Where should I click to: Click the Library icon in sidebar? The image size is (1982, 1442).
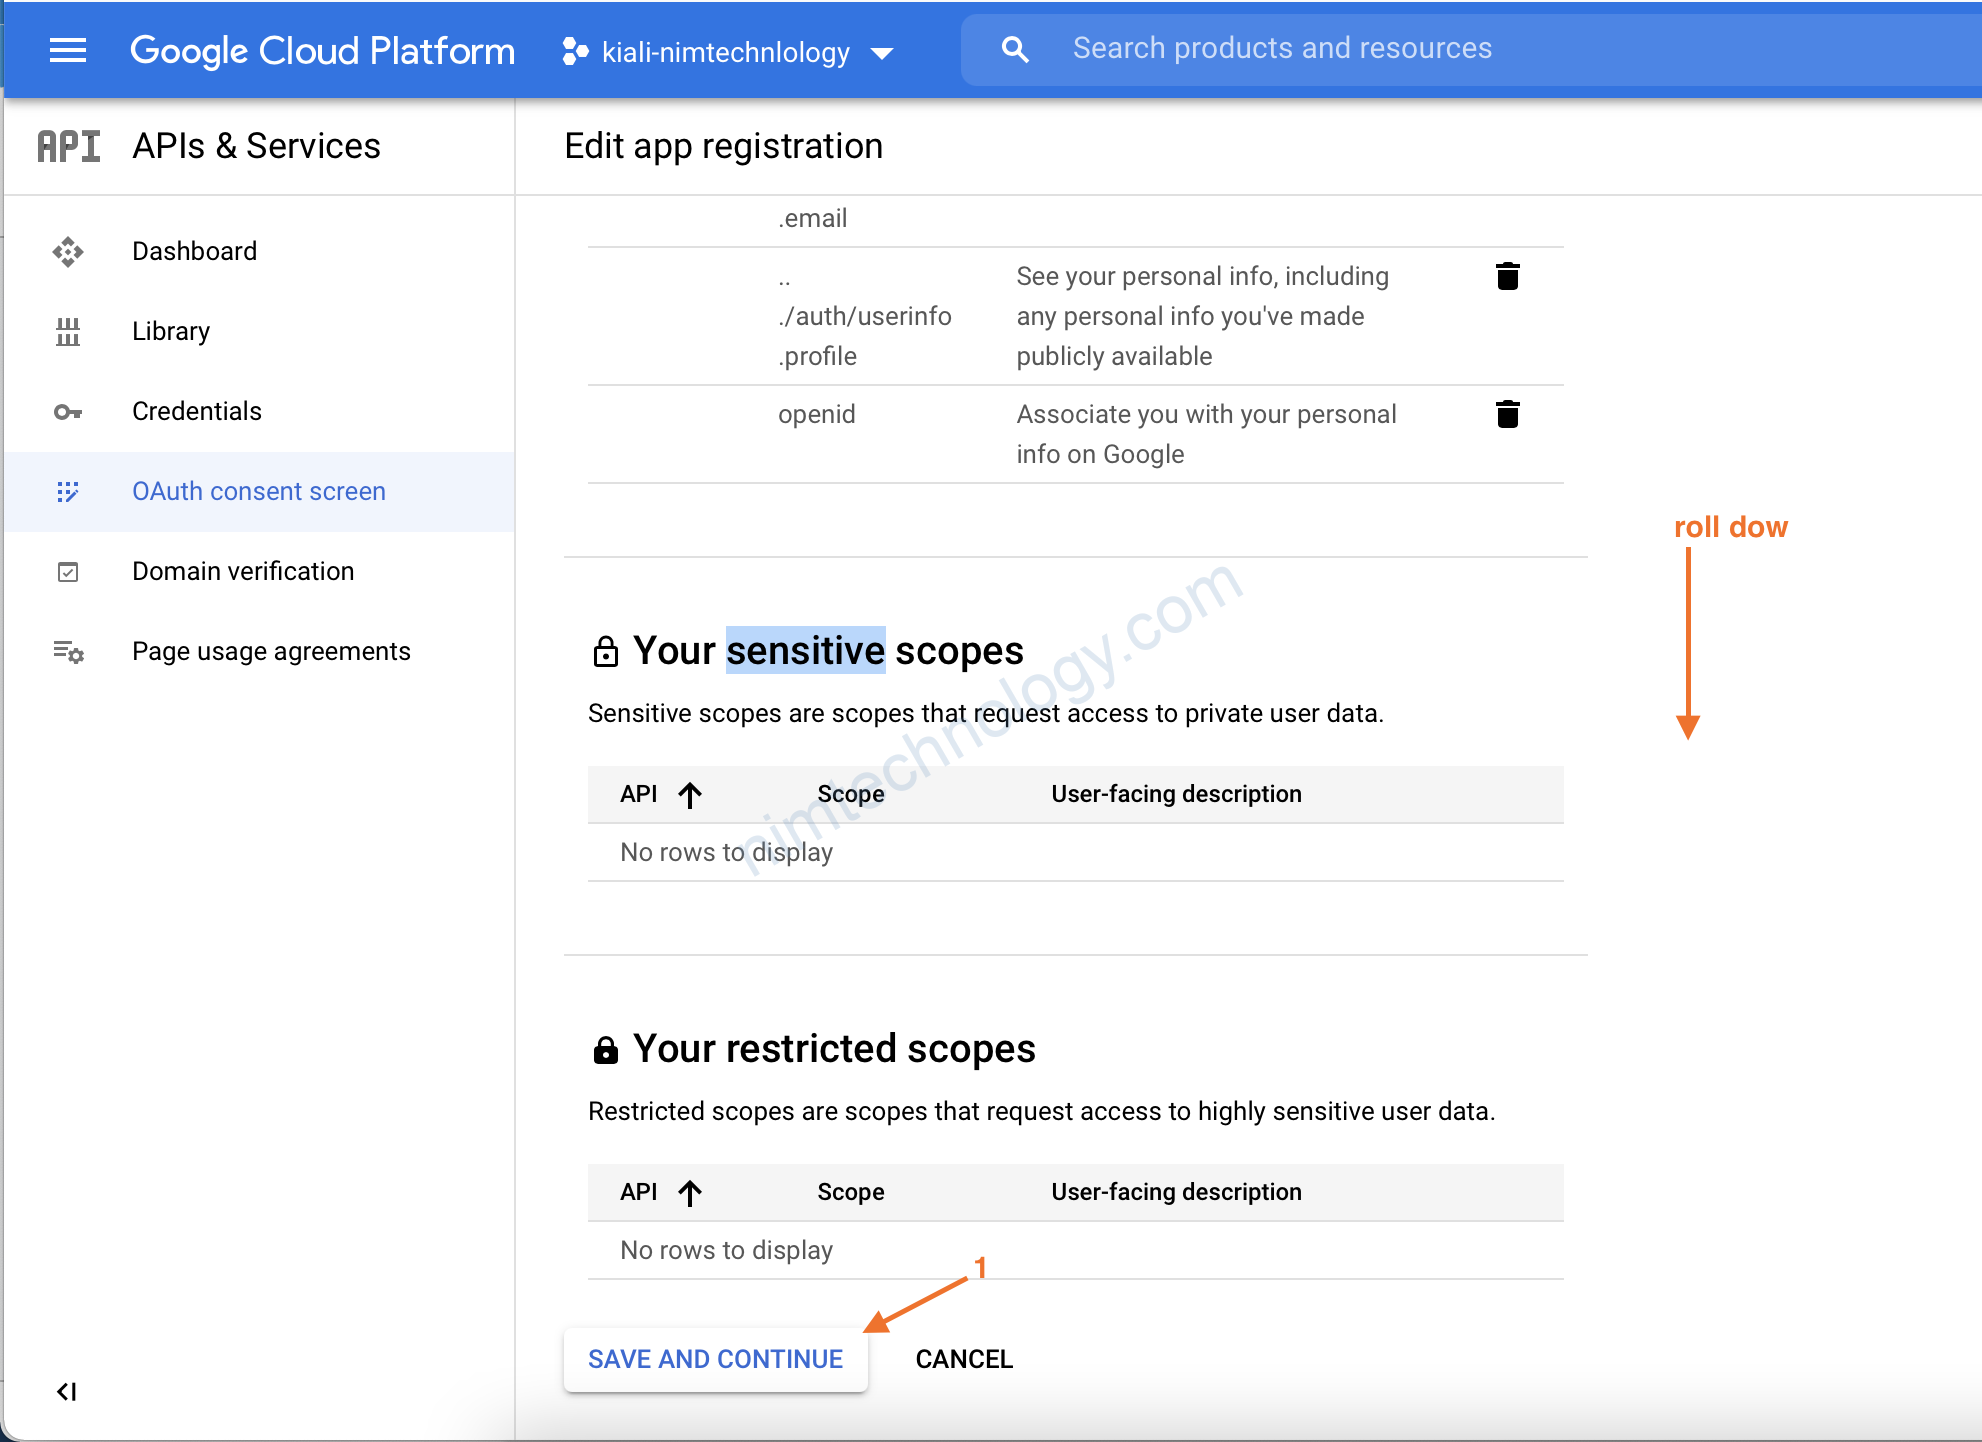(x=68, y=331)
